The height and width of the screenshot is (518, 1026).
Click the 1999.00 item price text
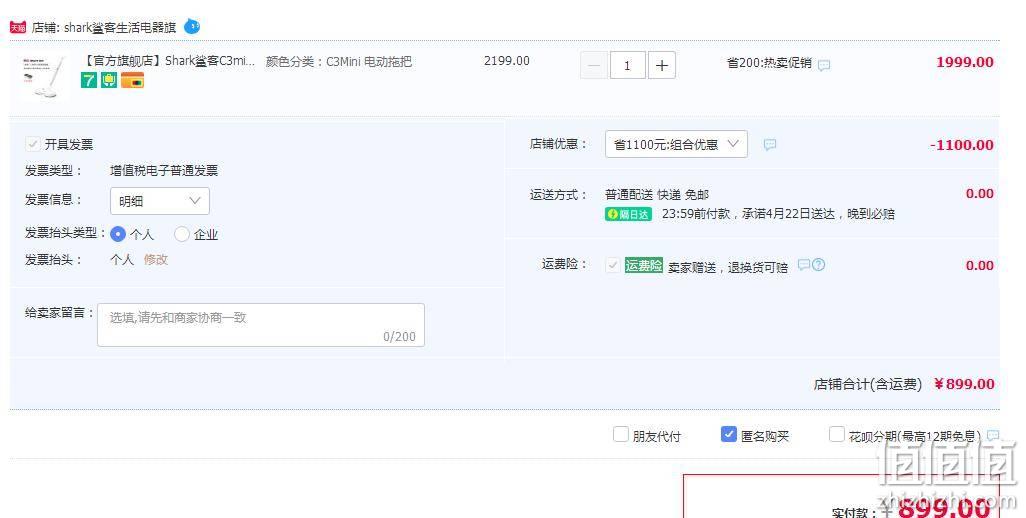pos(964,62)
